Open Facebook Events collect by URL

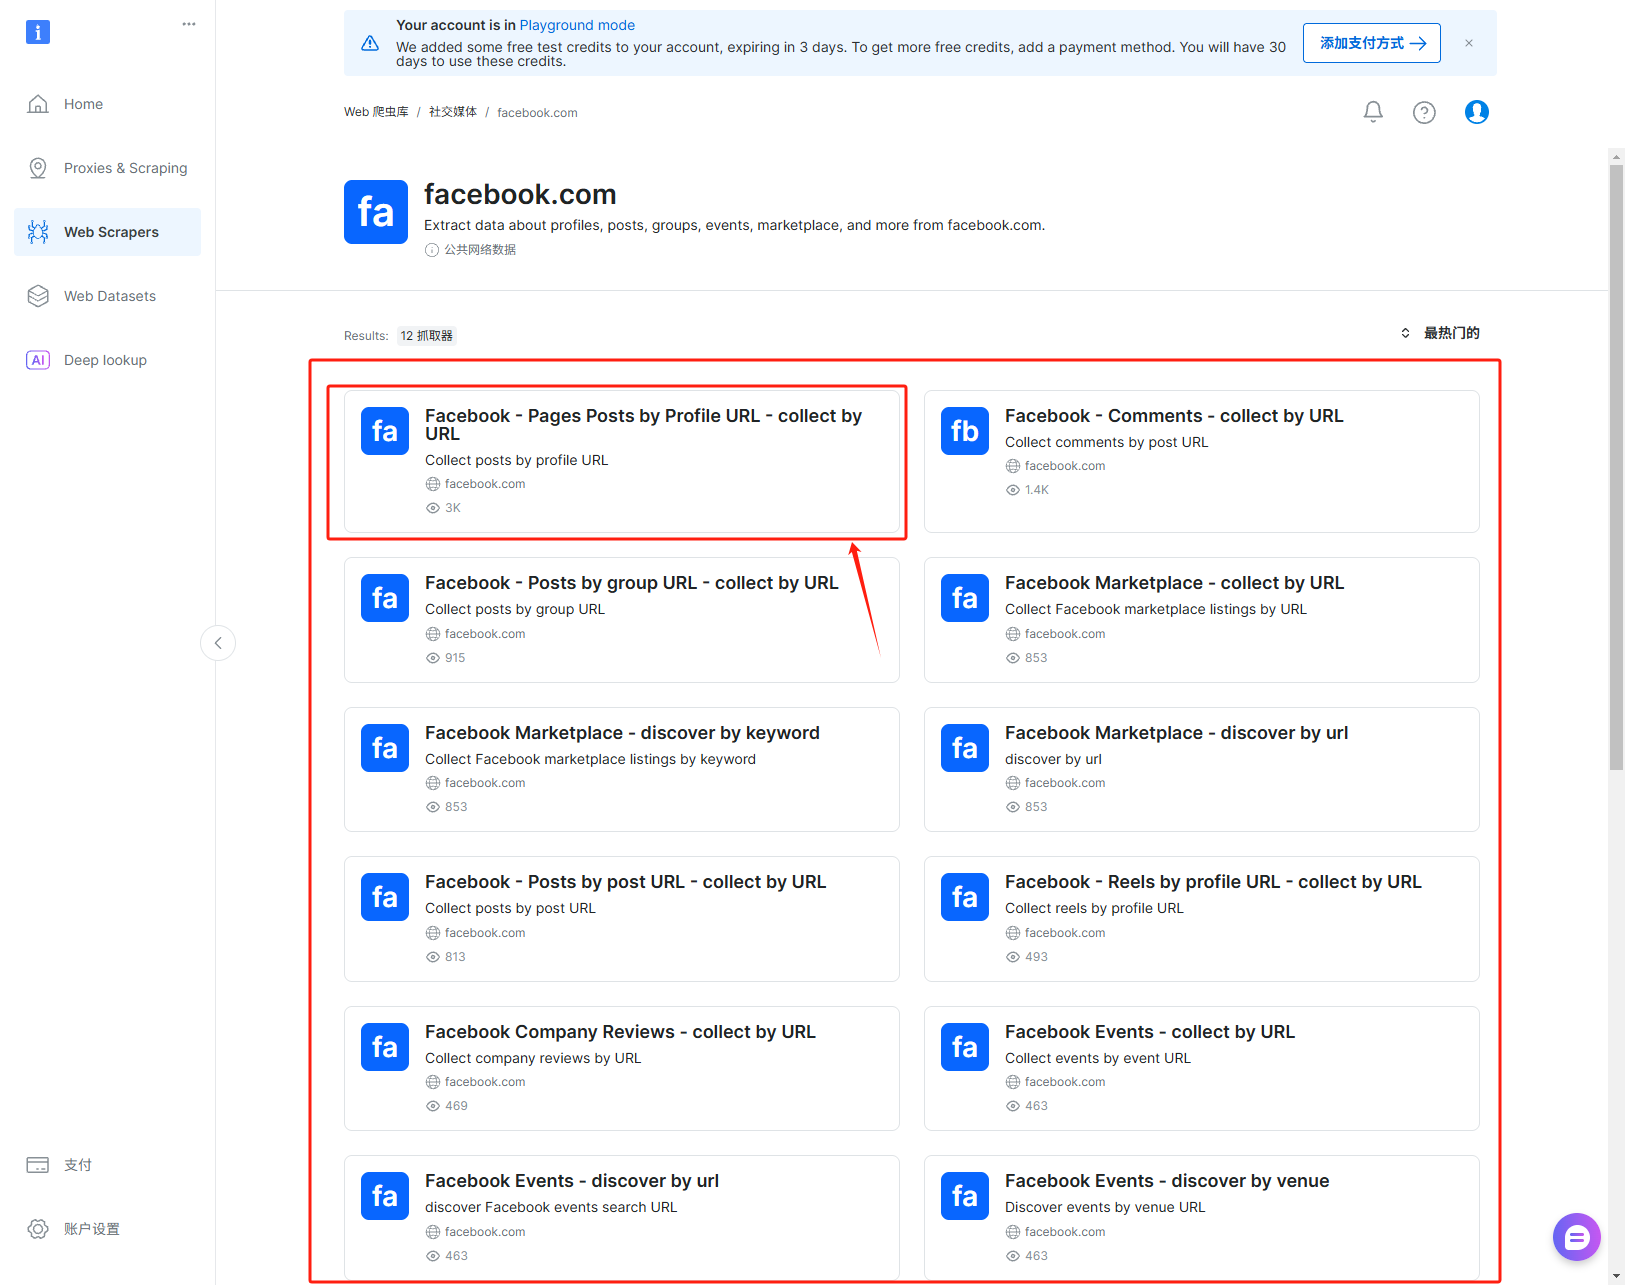[x=1201, y=1068]
